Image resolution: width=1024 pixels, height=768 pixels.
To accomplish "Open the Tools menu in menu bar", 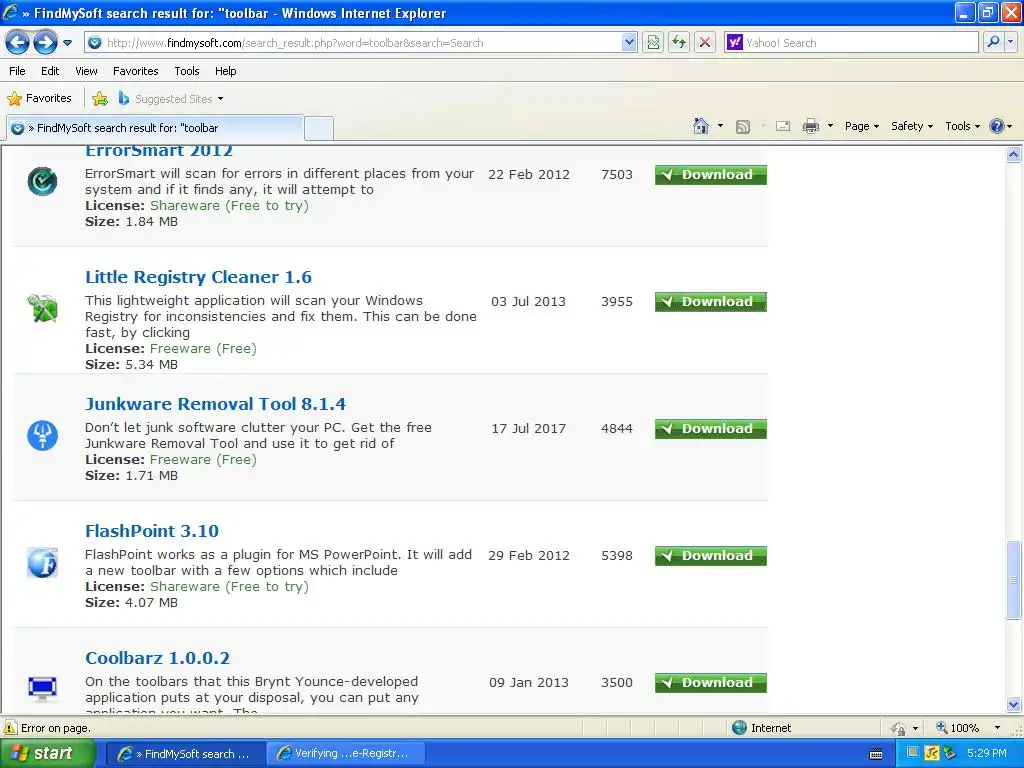I will point(187,71).
